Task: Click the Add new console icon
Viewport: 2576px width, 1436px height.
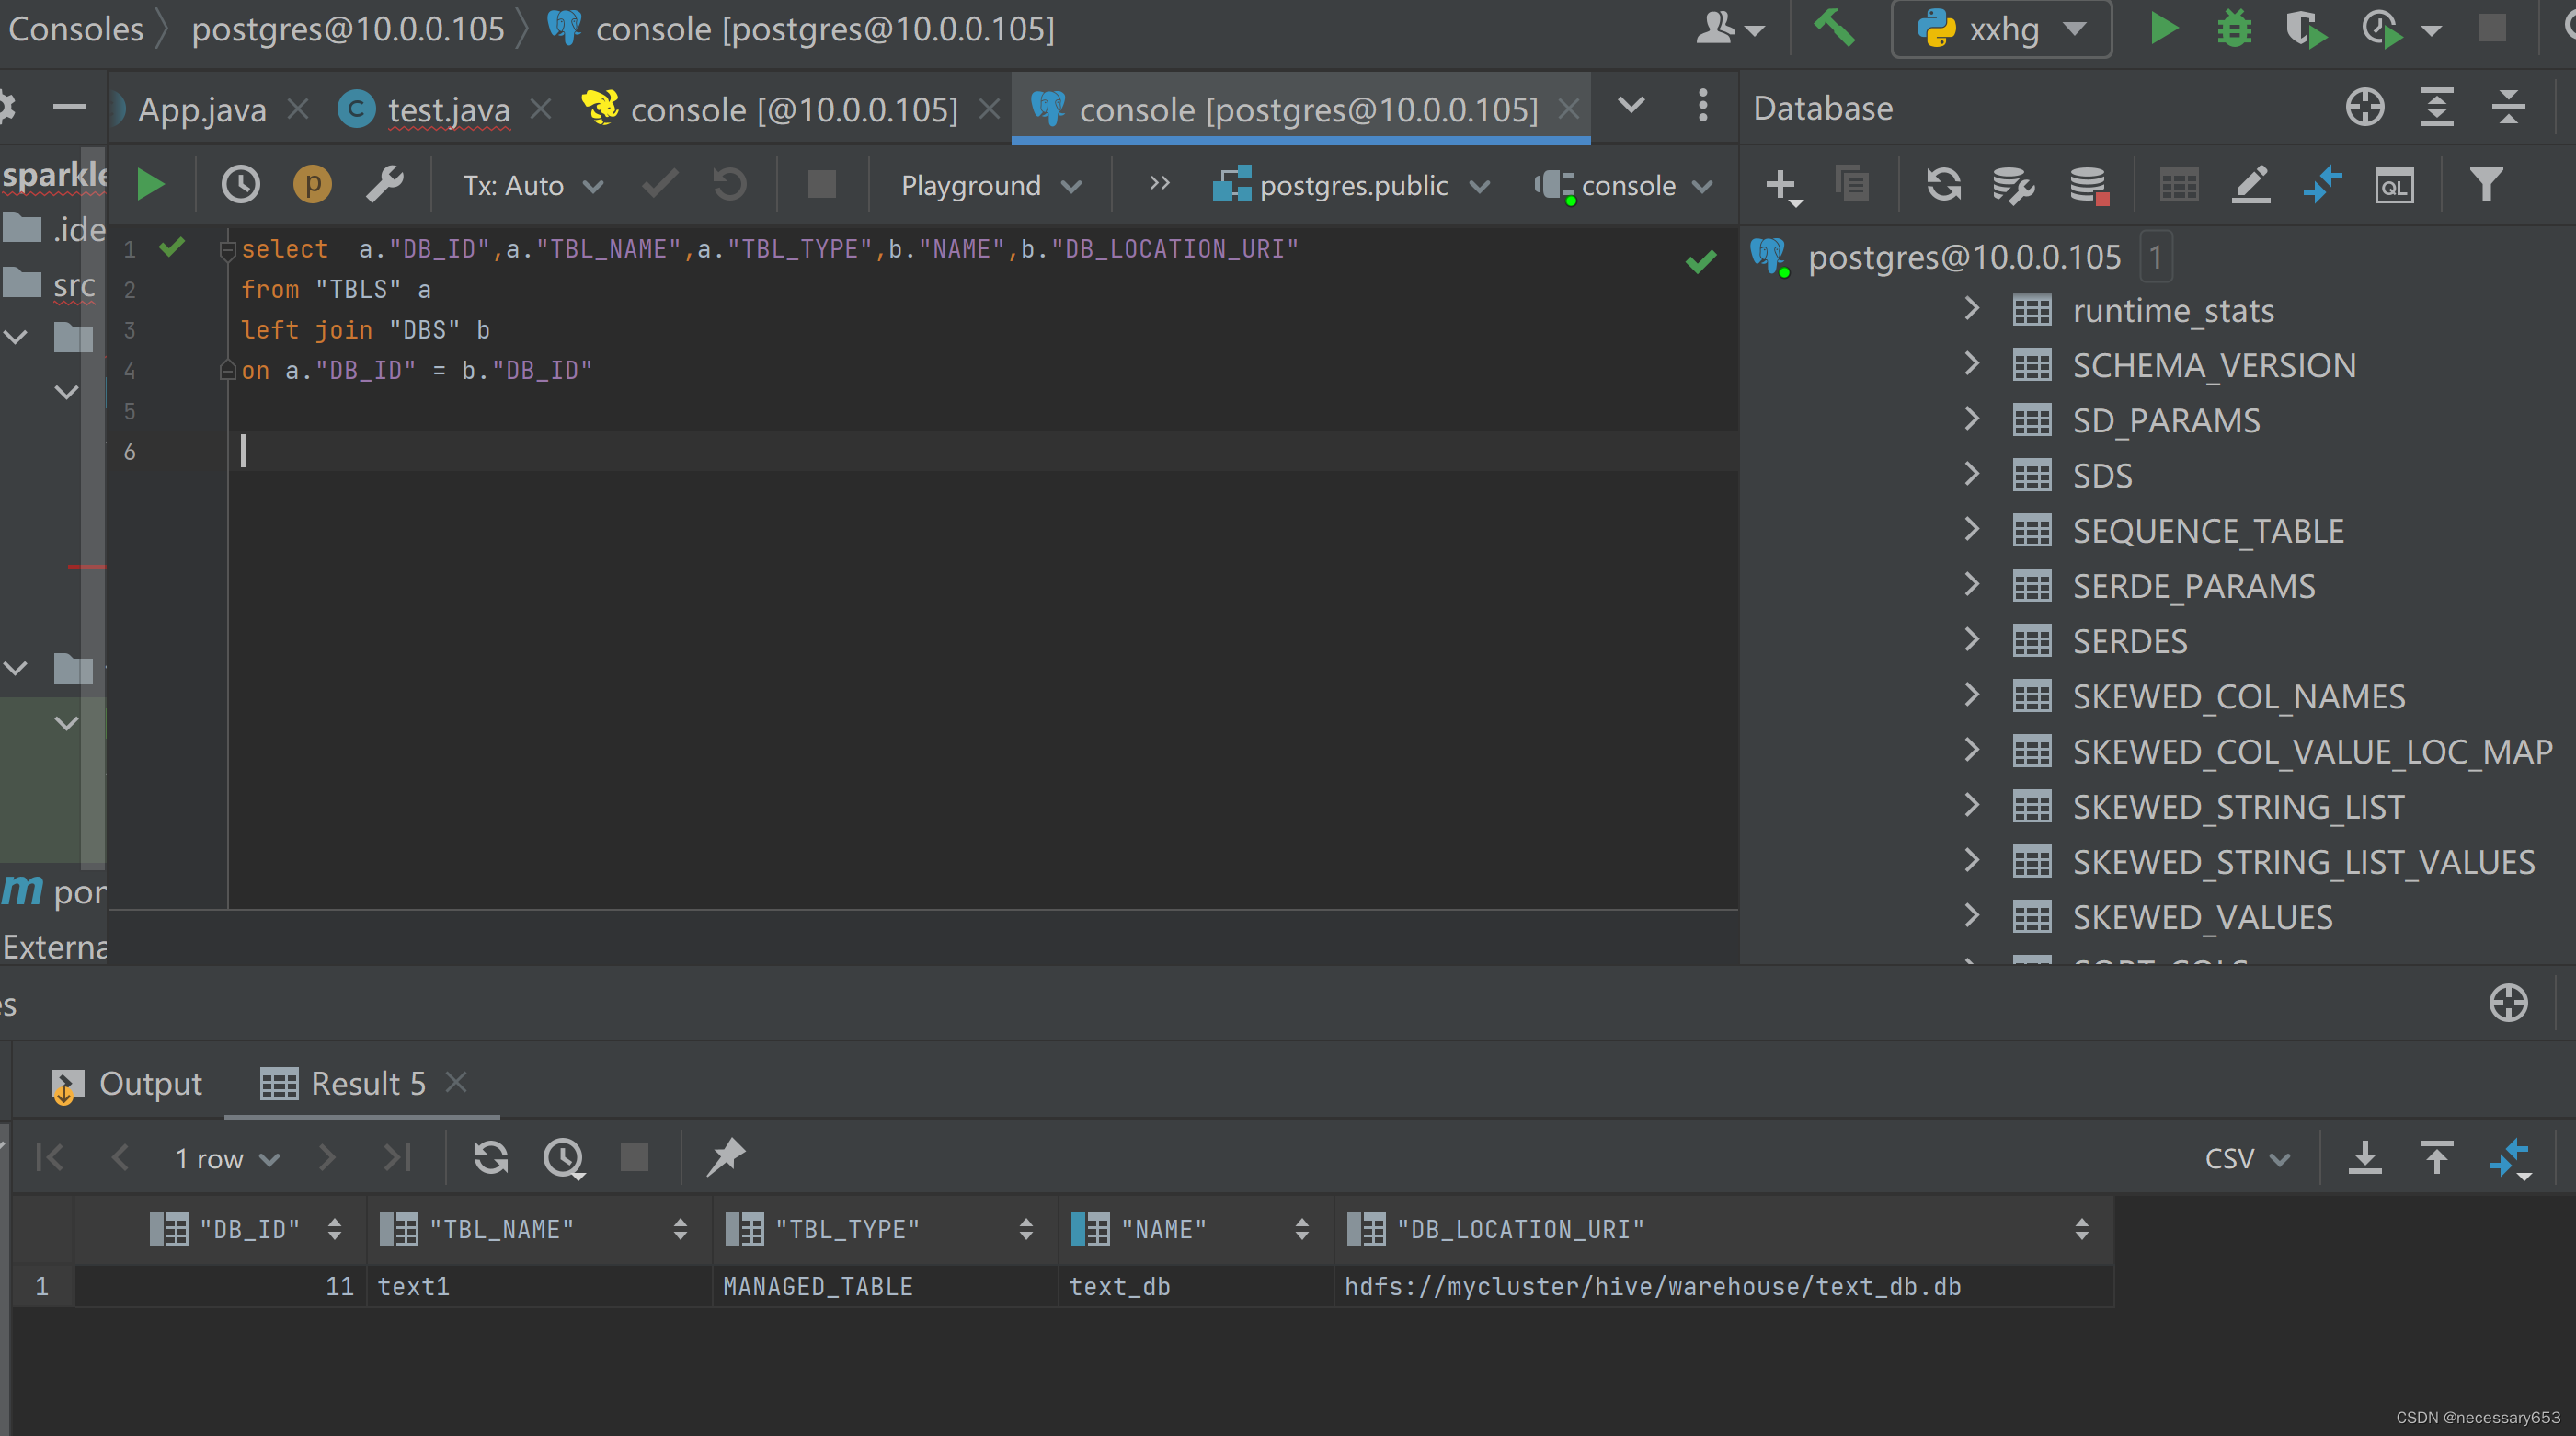Action: [x=1780, y=186]
